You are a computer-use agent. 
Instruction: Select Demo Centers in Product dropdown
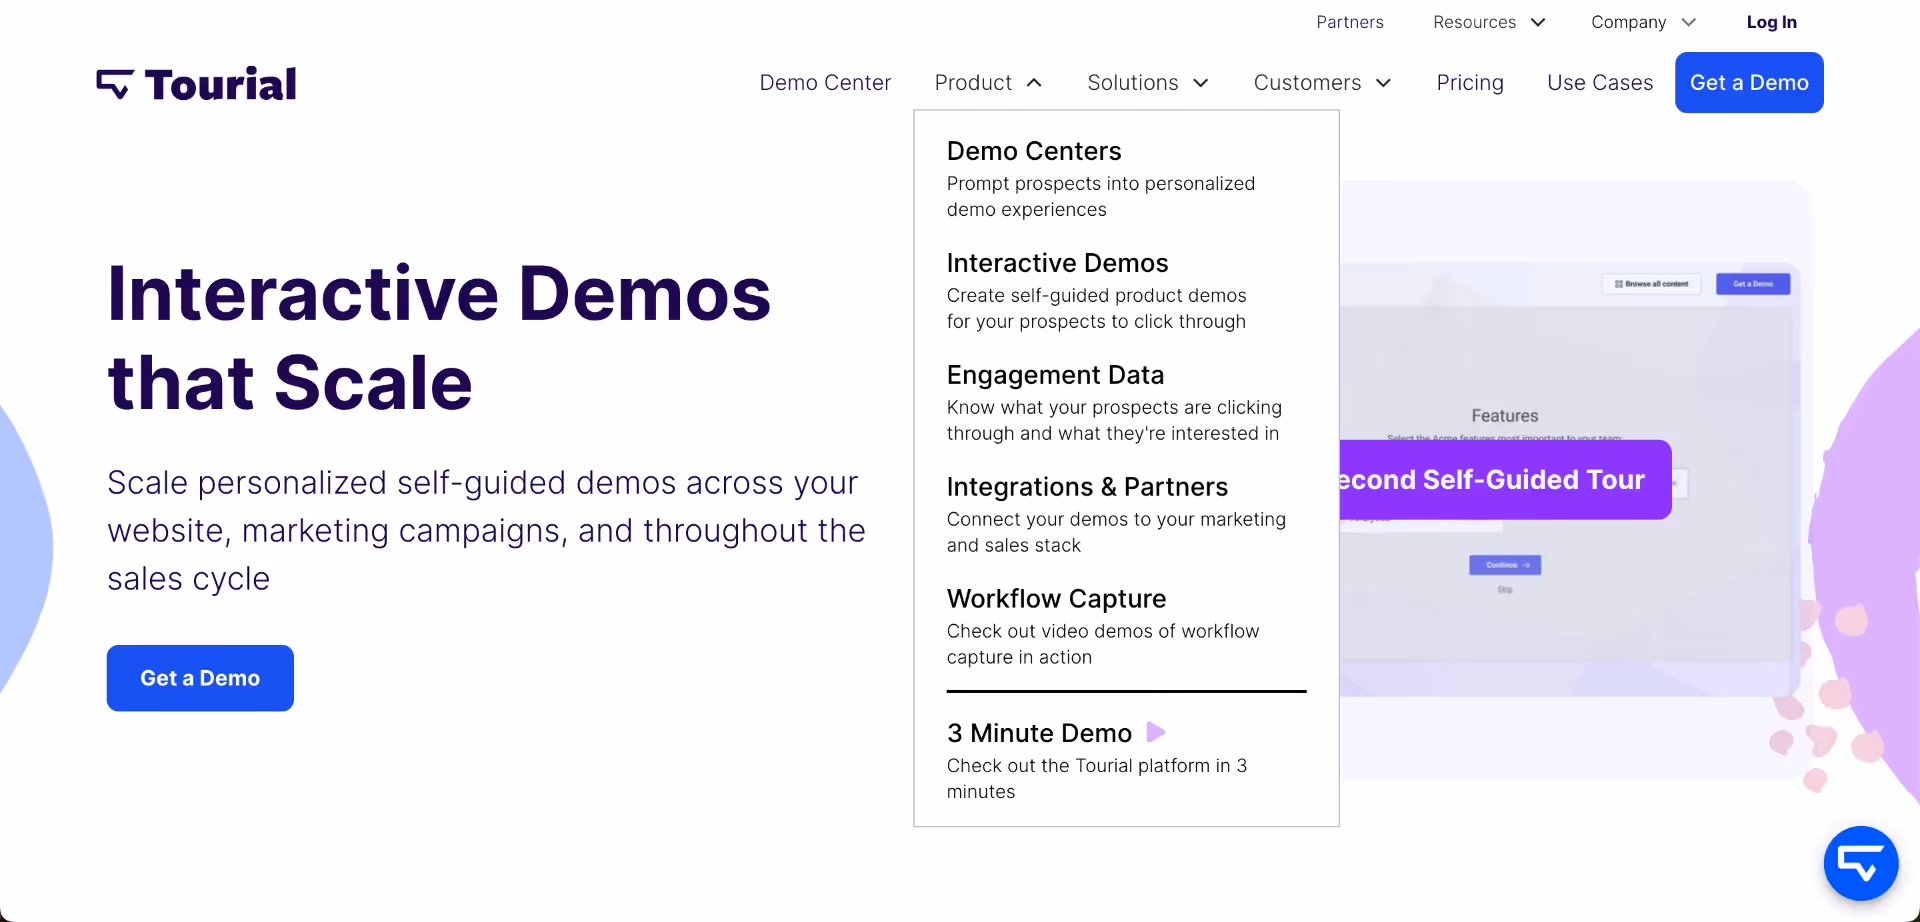[x=1034, y=151]
